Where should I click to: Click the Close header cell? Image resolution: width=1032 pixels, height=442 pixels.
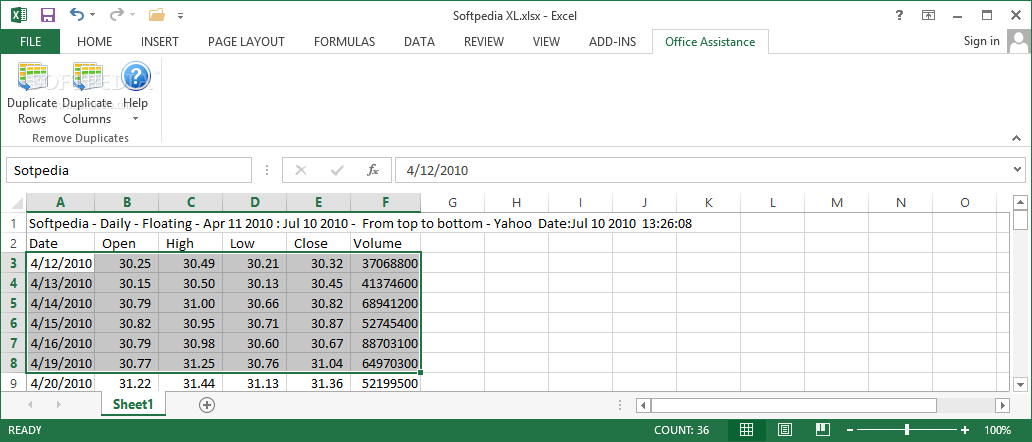click(319, 243)
